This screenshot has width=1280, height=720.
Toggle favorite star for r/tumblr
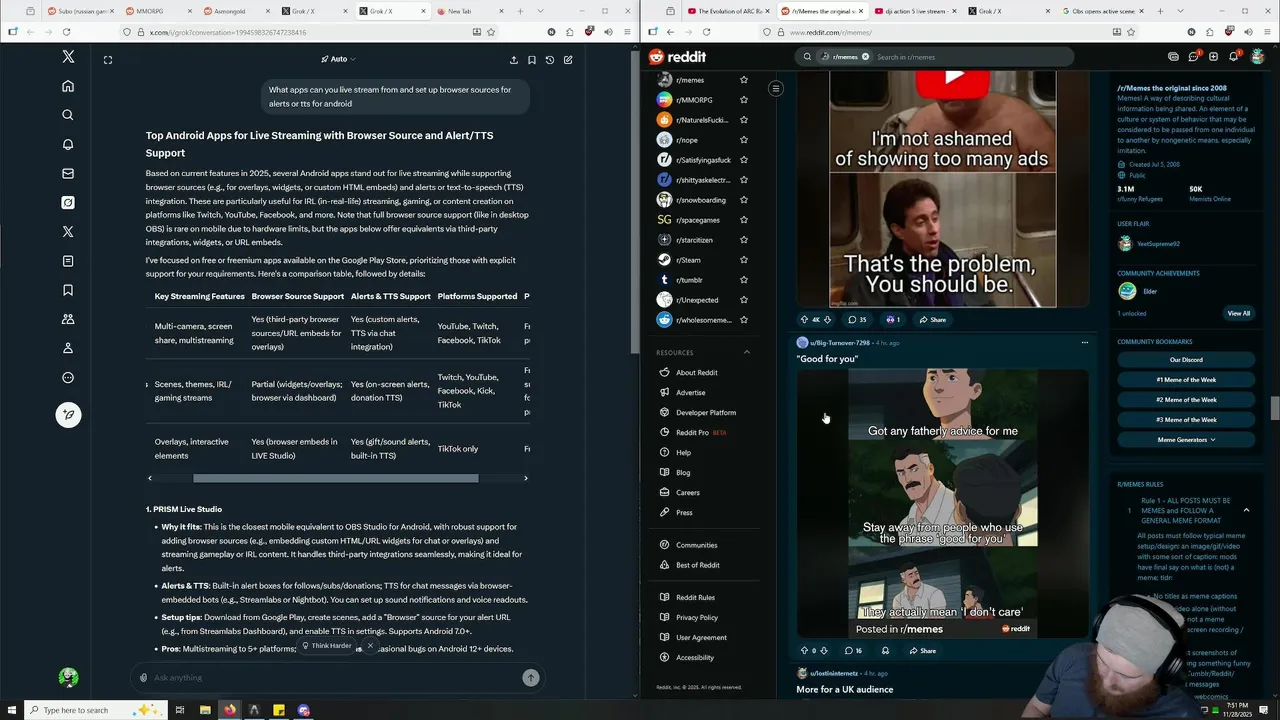click(x=743, y=280)
